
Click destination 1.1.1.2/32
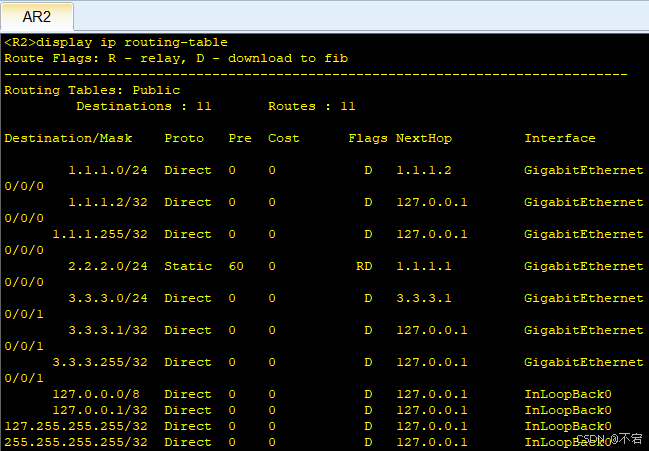[108, 202]
